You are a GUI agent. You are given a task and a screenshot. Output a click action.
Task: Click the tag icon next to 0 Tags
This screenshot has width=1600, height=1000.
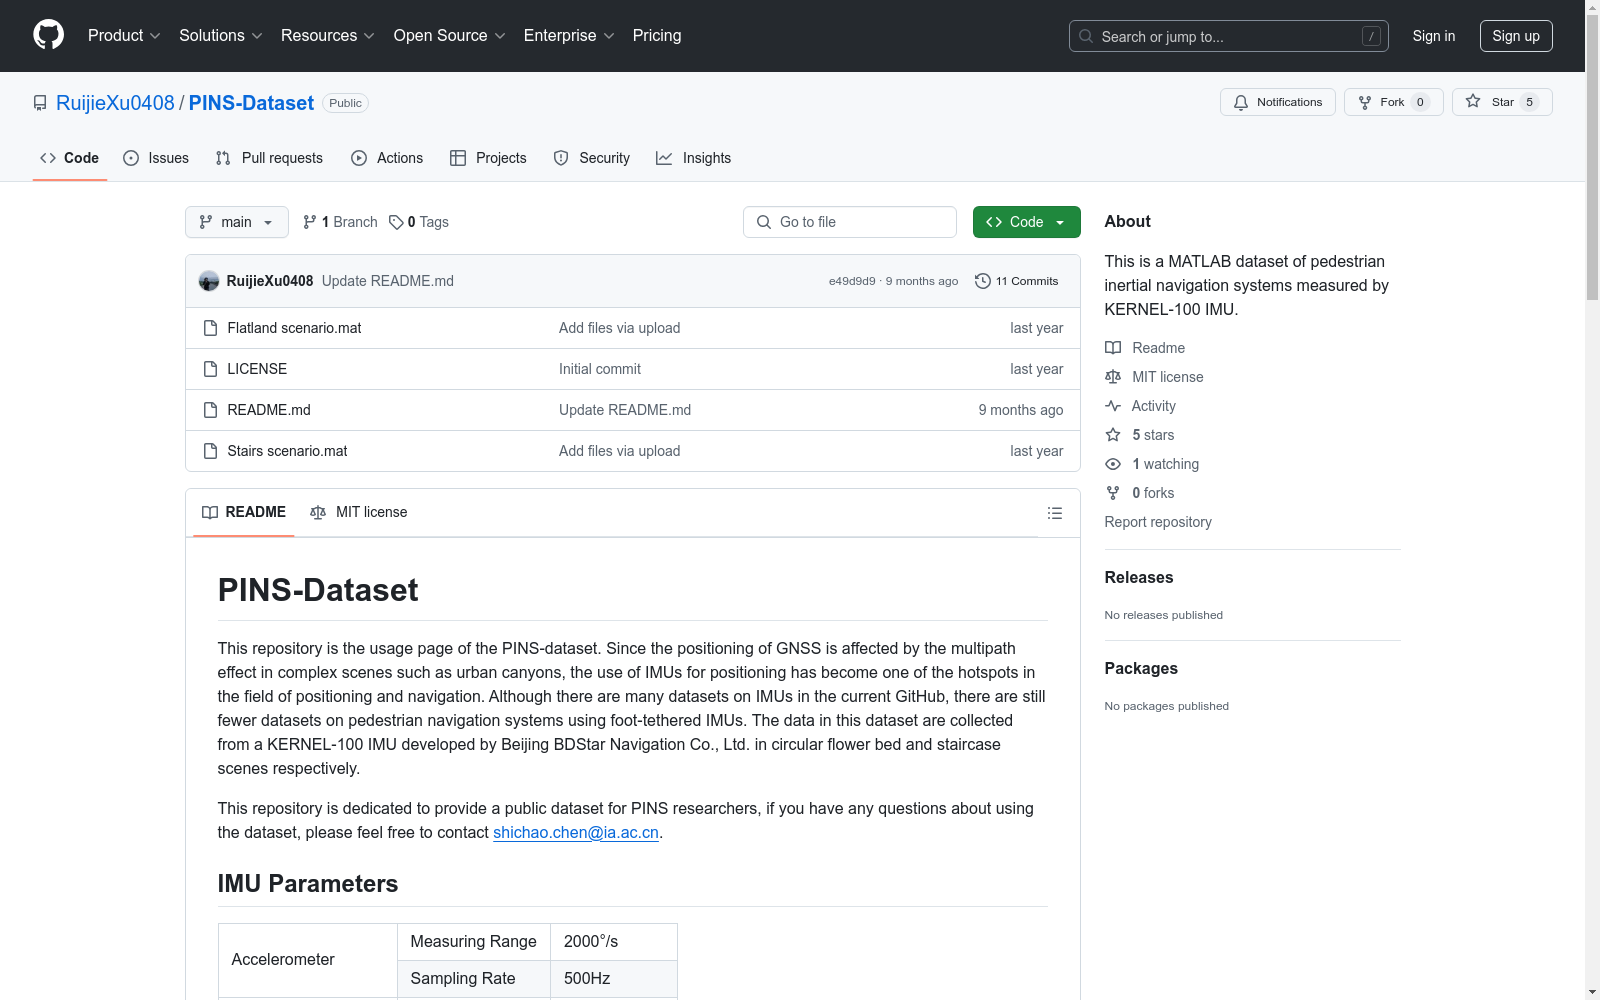pyautogui.click(x=396, y=222)
